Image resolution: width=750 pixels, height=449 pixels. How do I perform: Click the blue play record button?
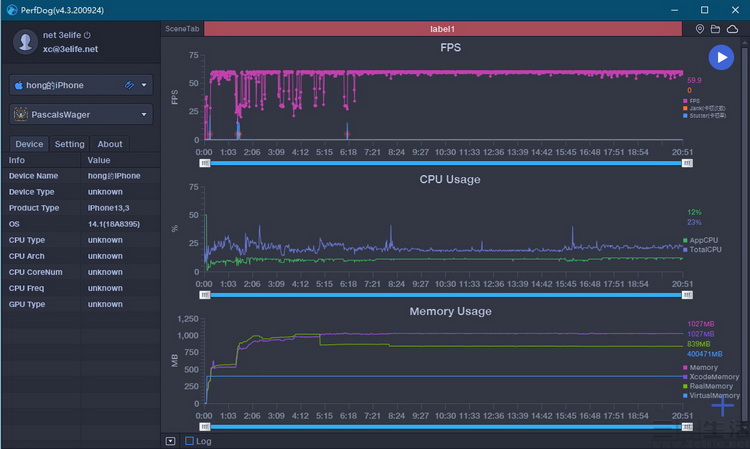tap(721, 57)
